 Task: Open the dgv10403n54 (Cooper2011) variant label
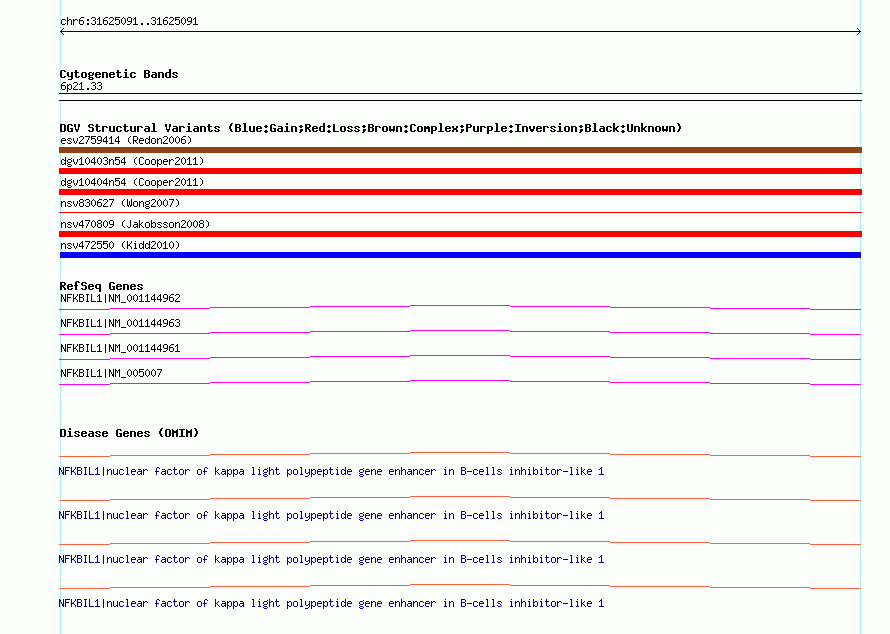point(132,161)
